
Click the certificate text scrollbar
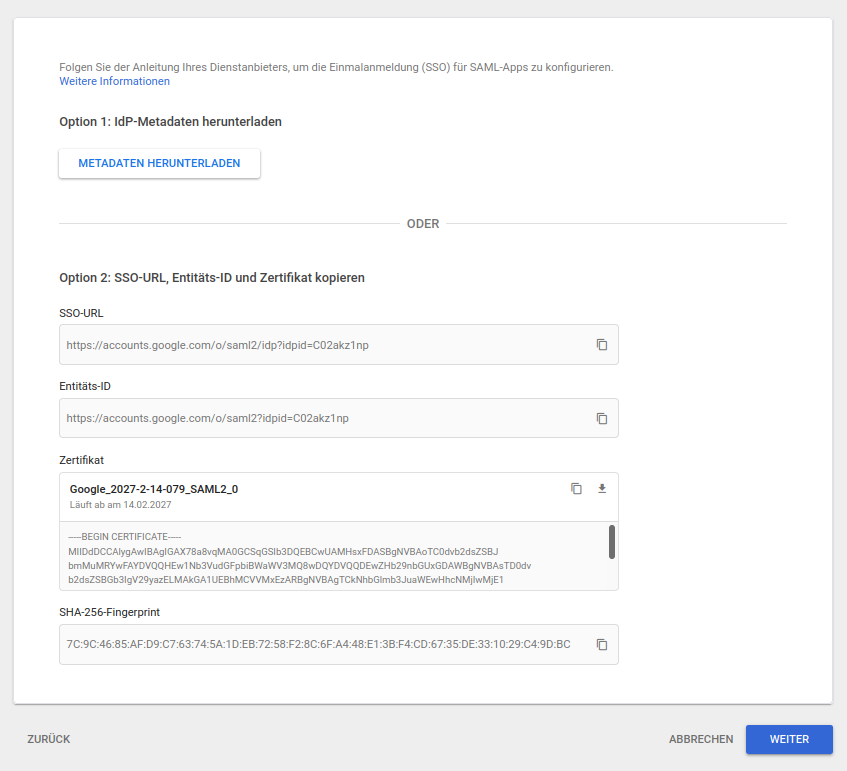(611, 542)
